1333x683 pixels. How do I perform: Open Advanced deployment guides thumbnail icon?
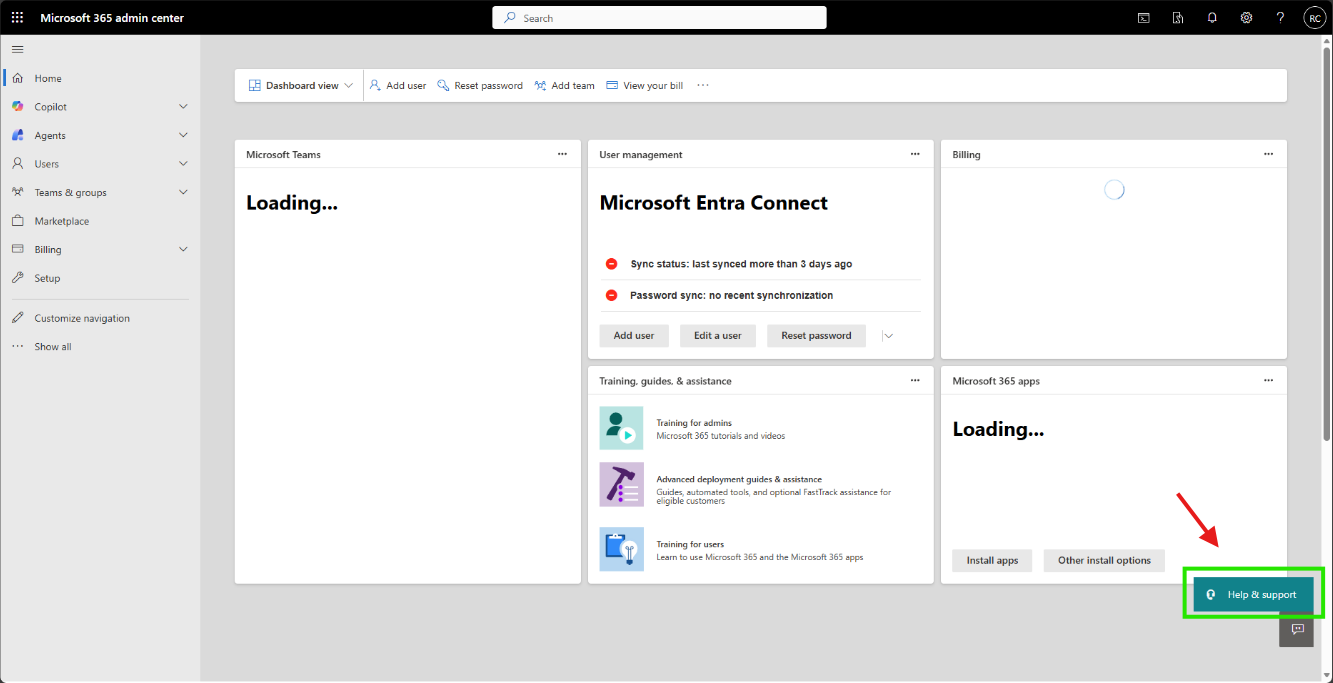pos(621,485)
